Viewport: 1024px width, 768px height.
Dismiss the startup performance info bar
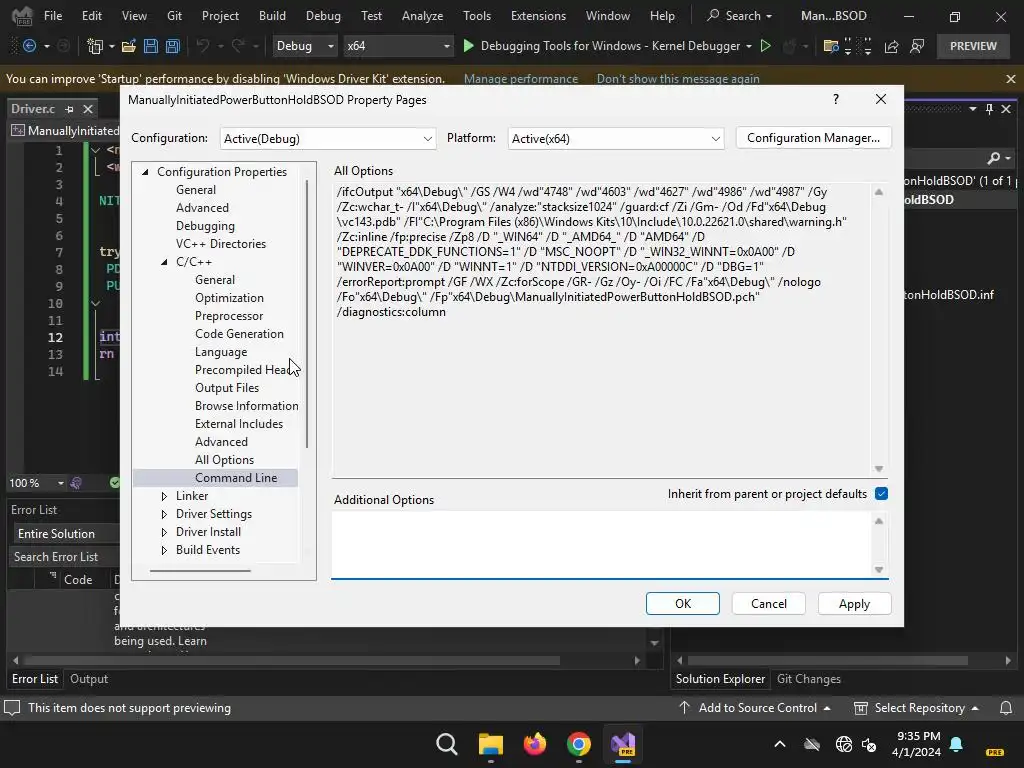pyautogui.click(x=1011, y=79)
